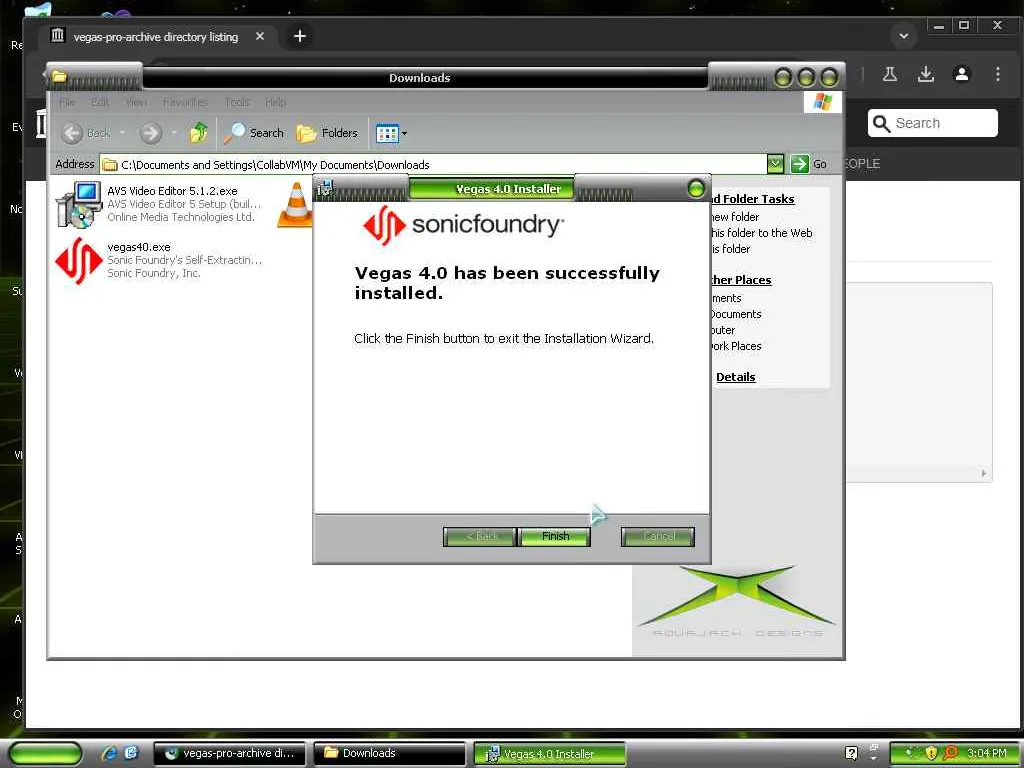Click the green Go arrow button

point(799,164)
